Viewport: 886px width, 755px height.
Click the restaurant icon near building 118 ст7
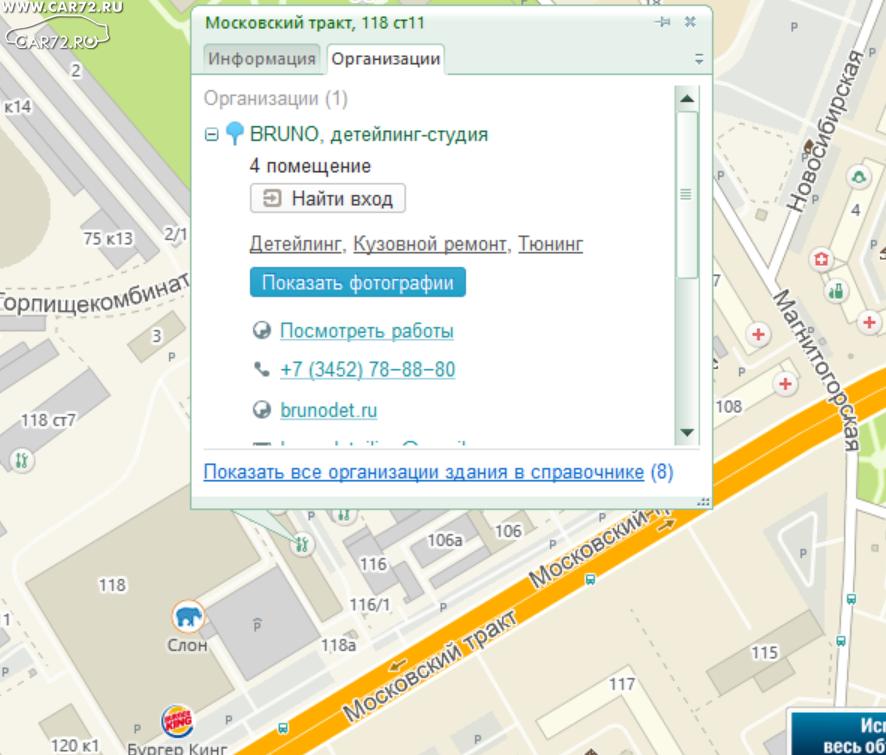click(22, 461)
